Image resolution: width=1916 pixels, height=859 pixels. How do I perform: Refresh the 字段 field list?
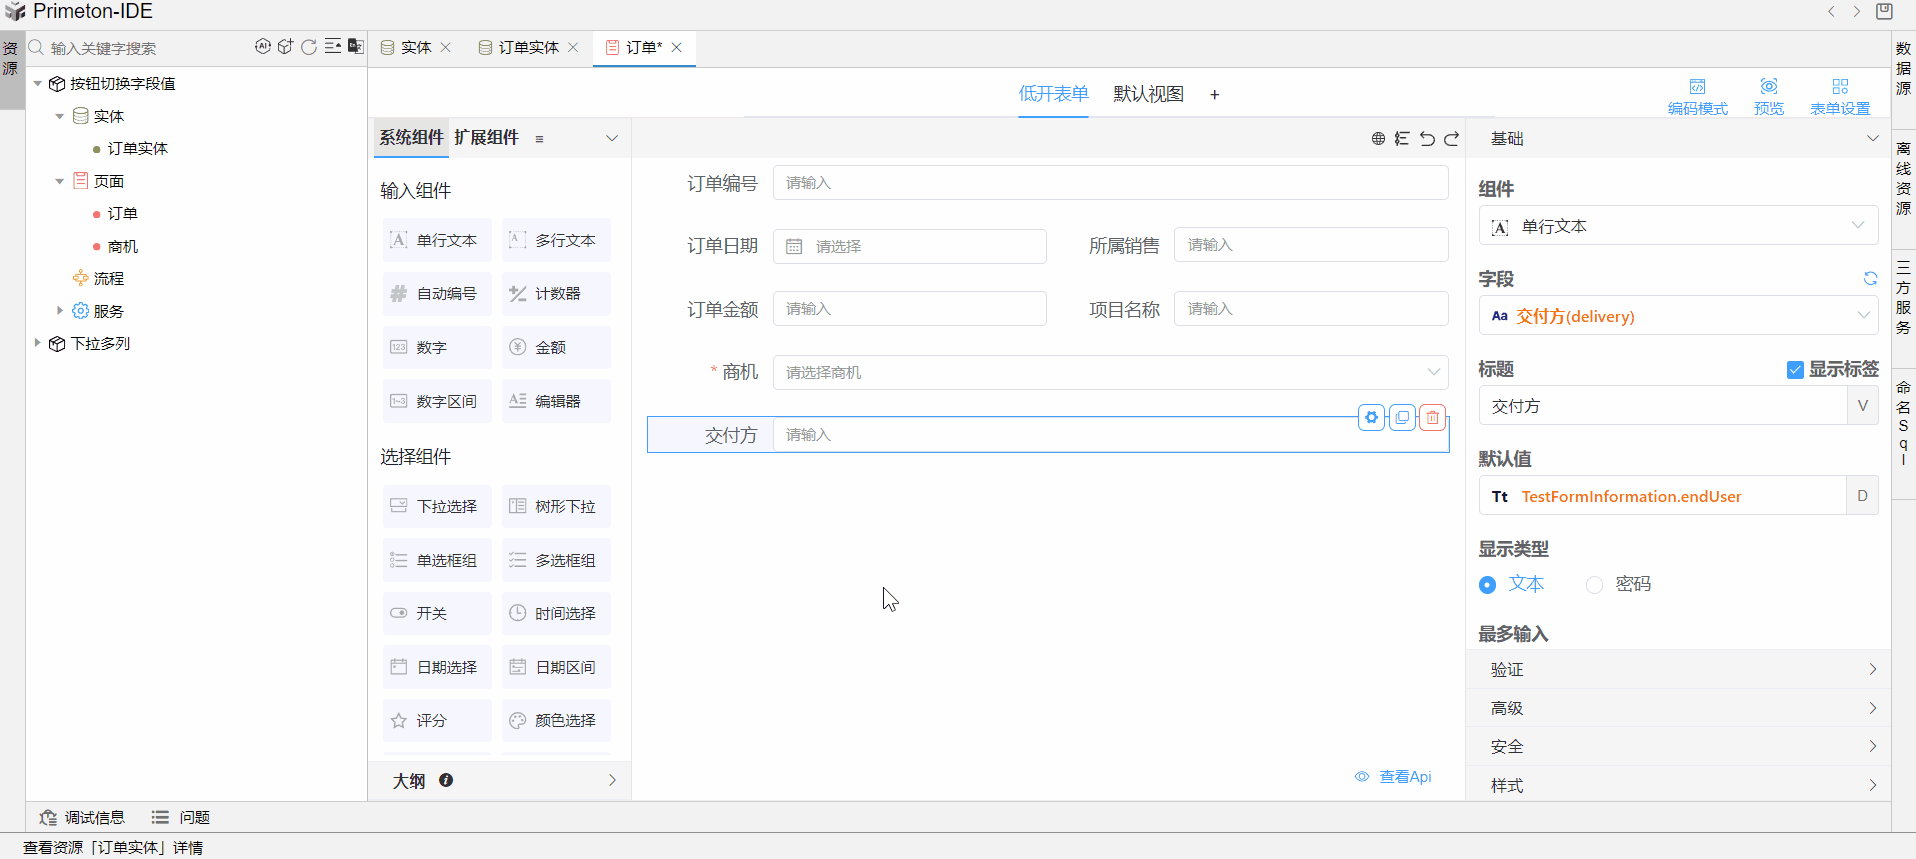pyautogui.click(x=1869, y=279)
